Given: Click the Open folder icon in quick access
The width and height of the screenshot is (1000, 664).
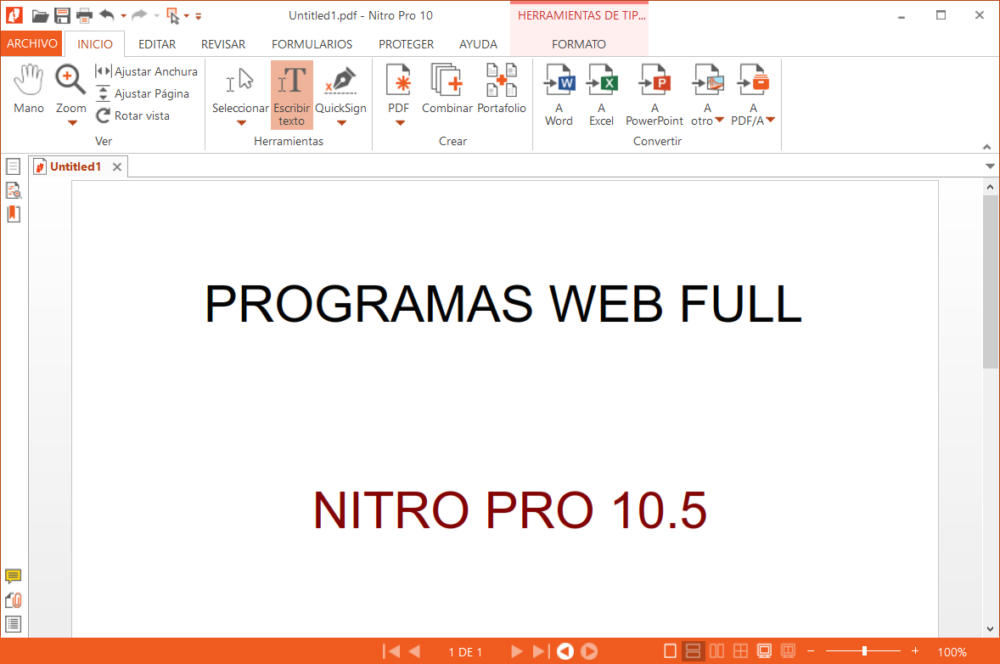Looking at the screenshot, I should point(40,15).
